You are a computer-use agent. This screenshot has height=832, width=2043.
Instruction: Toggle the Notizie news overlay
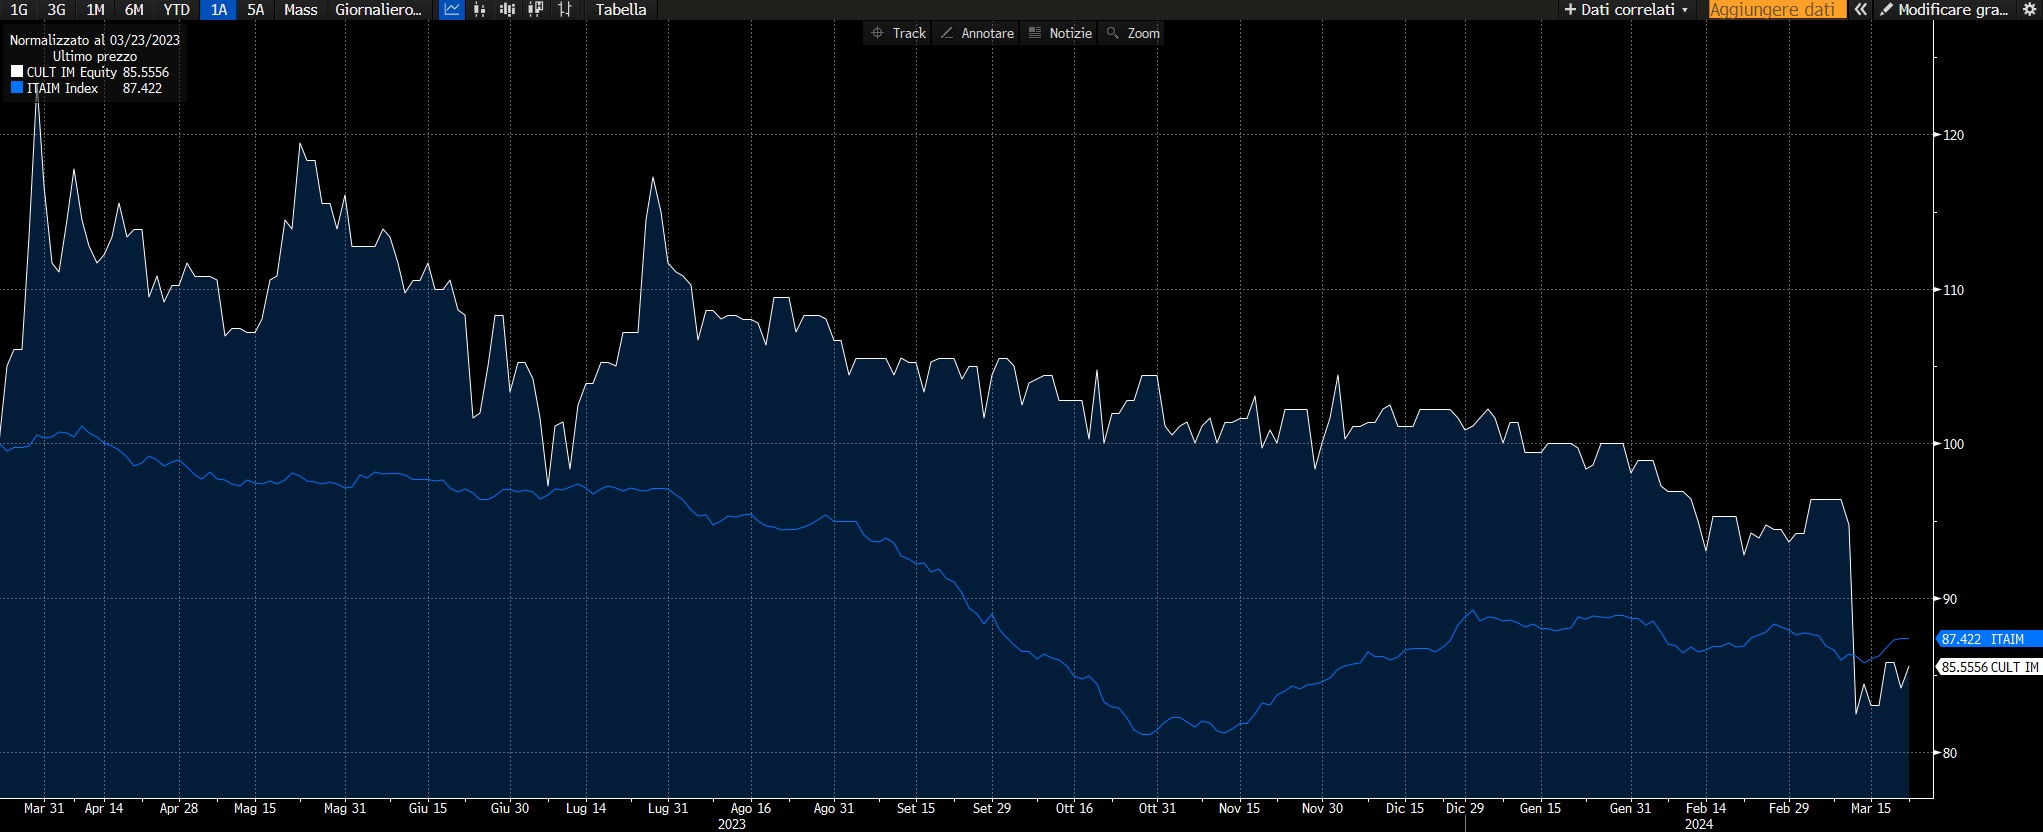1060,33
